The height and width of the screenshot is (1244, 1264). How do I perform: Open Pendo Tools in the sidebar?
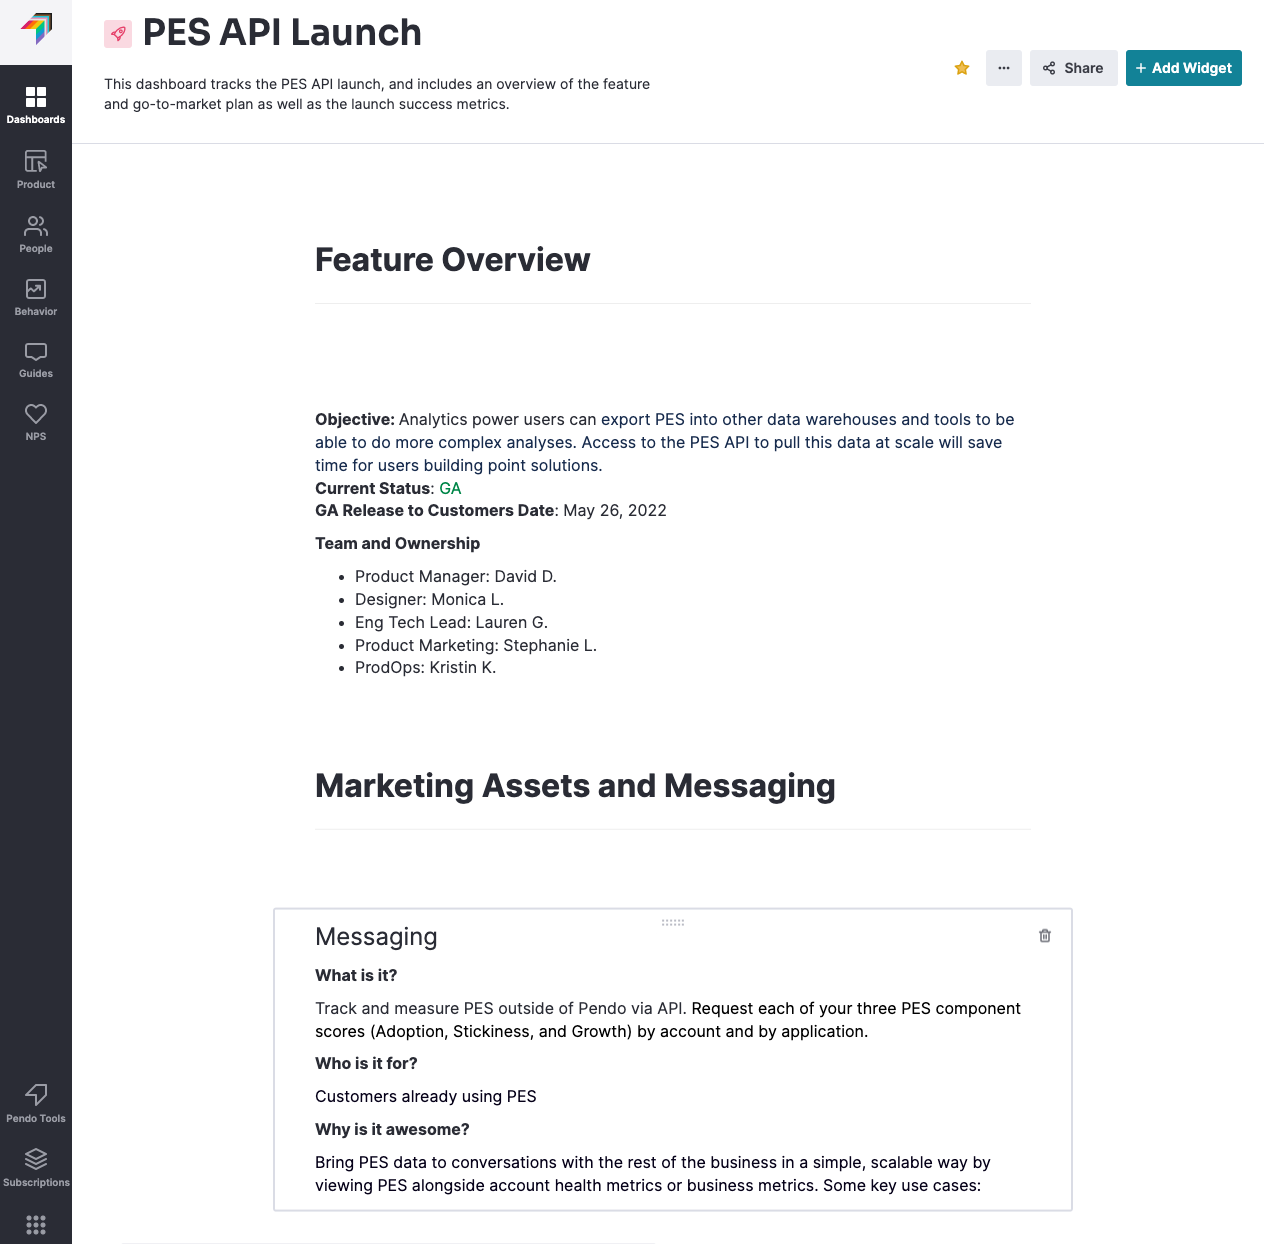coord(36,1103)
